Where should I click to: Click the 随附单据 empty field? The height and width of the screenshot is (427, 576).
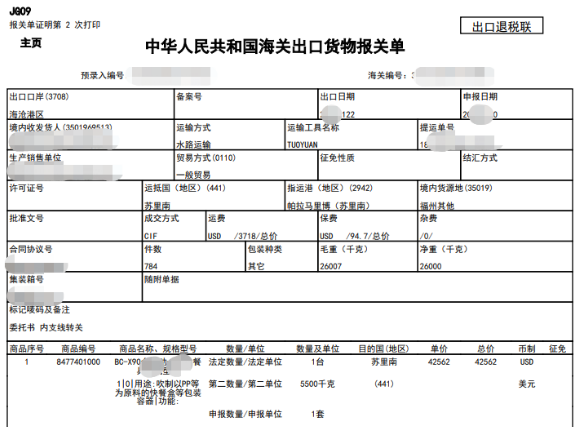[x=357, y=287]
